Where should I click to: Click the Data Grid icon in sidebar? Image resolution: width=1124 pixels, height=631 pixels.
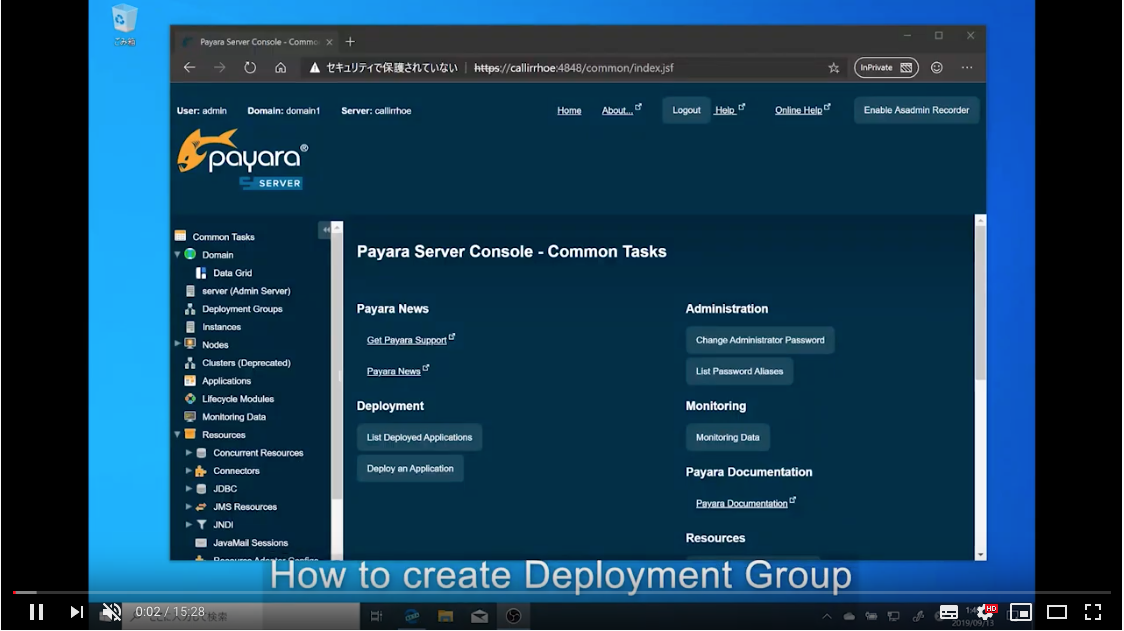[x=201, y=273]
